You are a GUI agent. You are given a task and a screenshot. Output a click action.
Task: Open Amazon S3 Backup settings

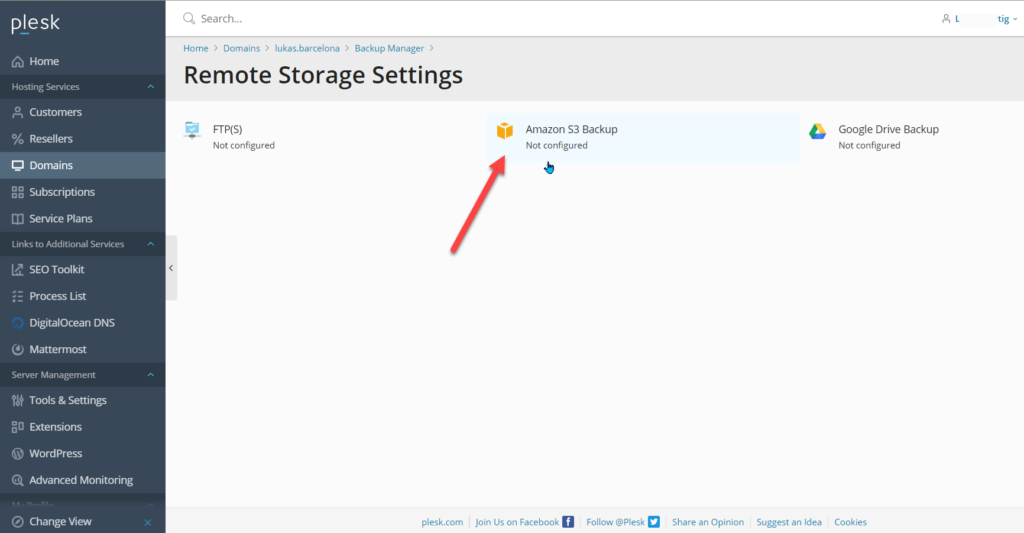(x=643, y=138)
